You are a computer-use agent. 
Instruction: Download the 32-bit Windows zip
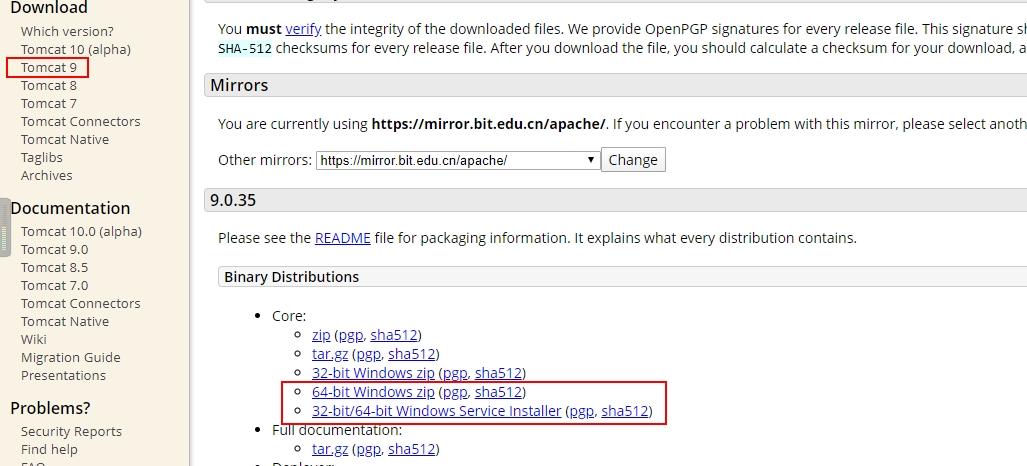[373, 373]
